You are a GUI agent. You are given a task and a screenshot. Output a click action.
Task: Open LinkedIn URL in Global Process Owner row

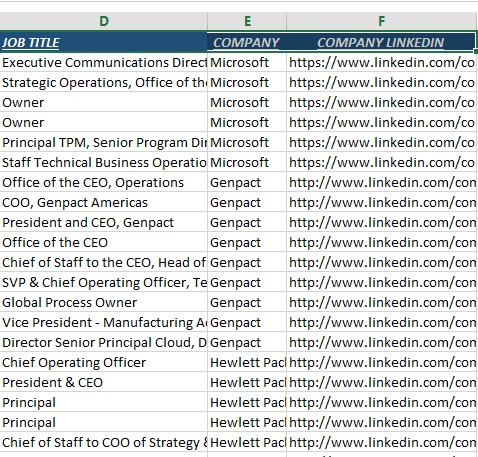tap(381, 302)
